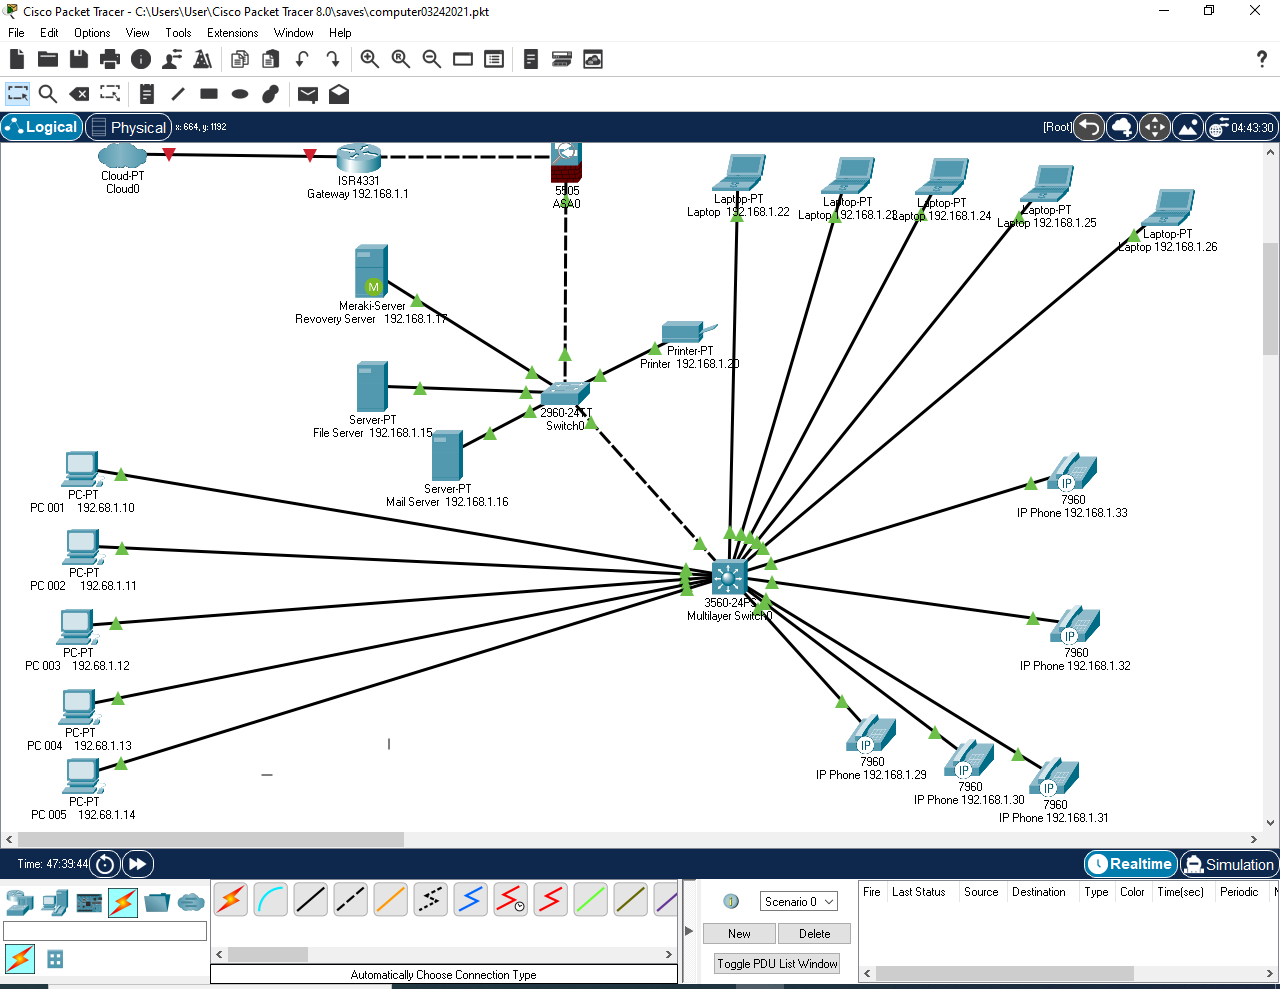
Task: Open the View menu
Action: (x=137, y=33)
